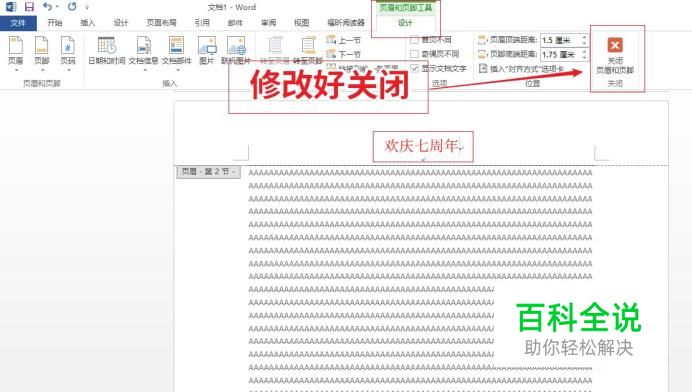The width and height of the screenshot is (692, 392).
Task: Undo the last action
Action: pyautogui.click(x=47, y=7)
